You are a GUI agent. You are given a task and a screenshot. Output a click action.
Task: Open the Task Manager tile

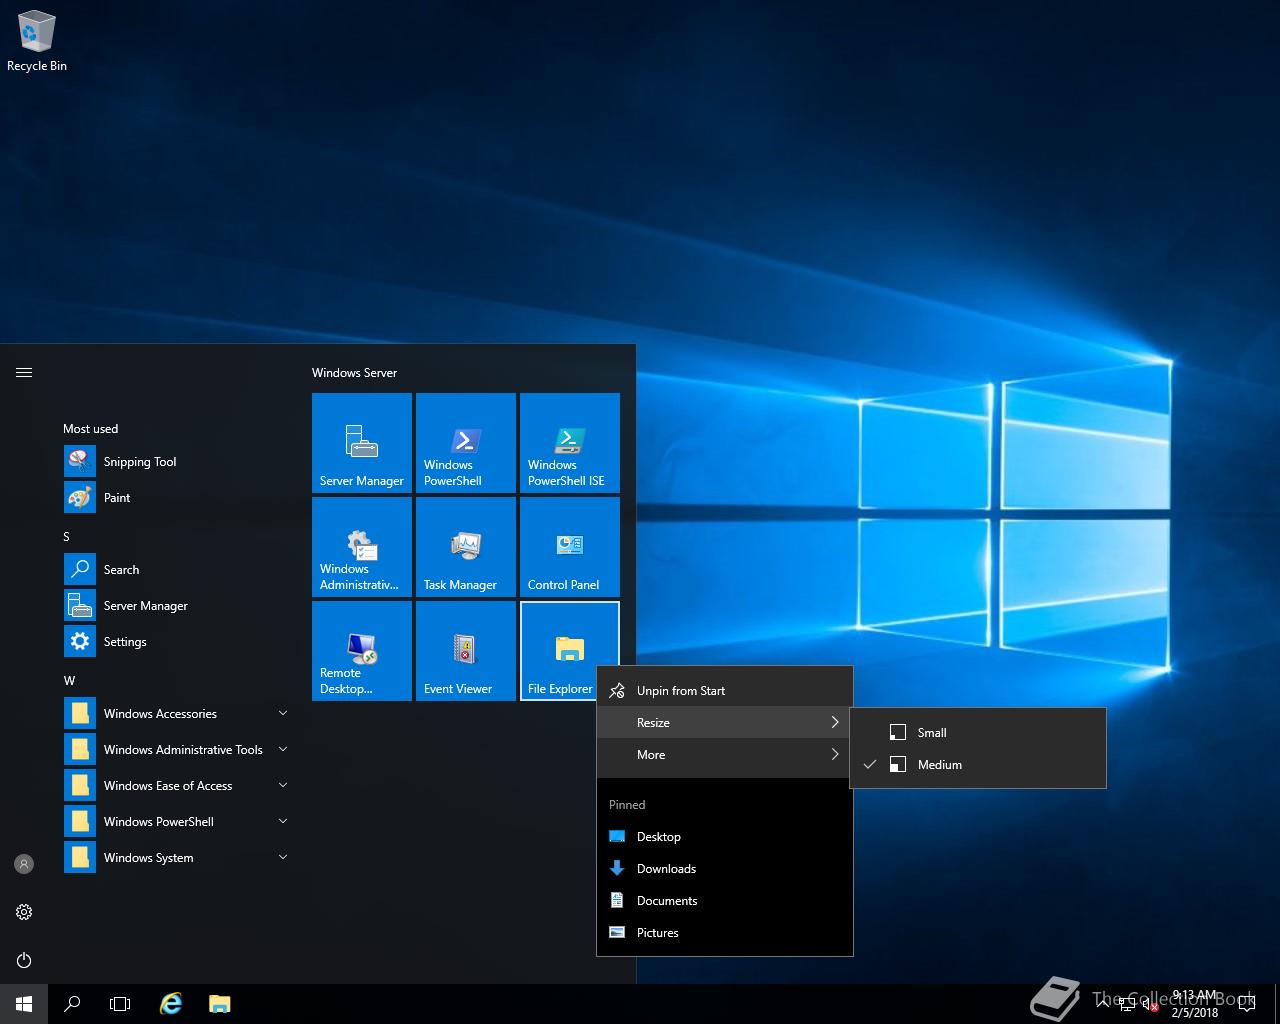(x=466, y=547)
